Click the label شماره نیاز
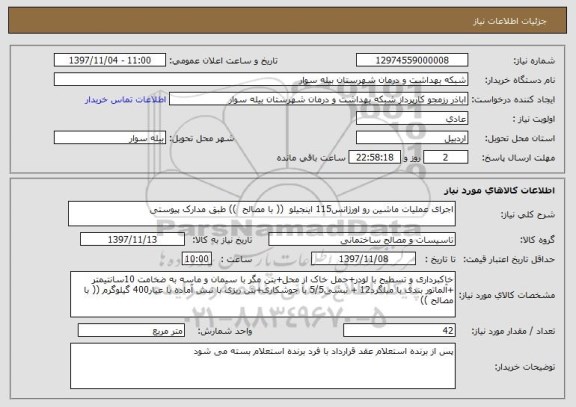Screen dimensions: 576x407 point(534,61)
